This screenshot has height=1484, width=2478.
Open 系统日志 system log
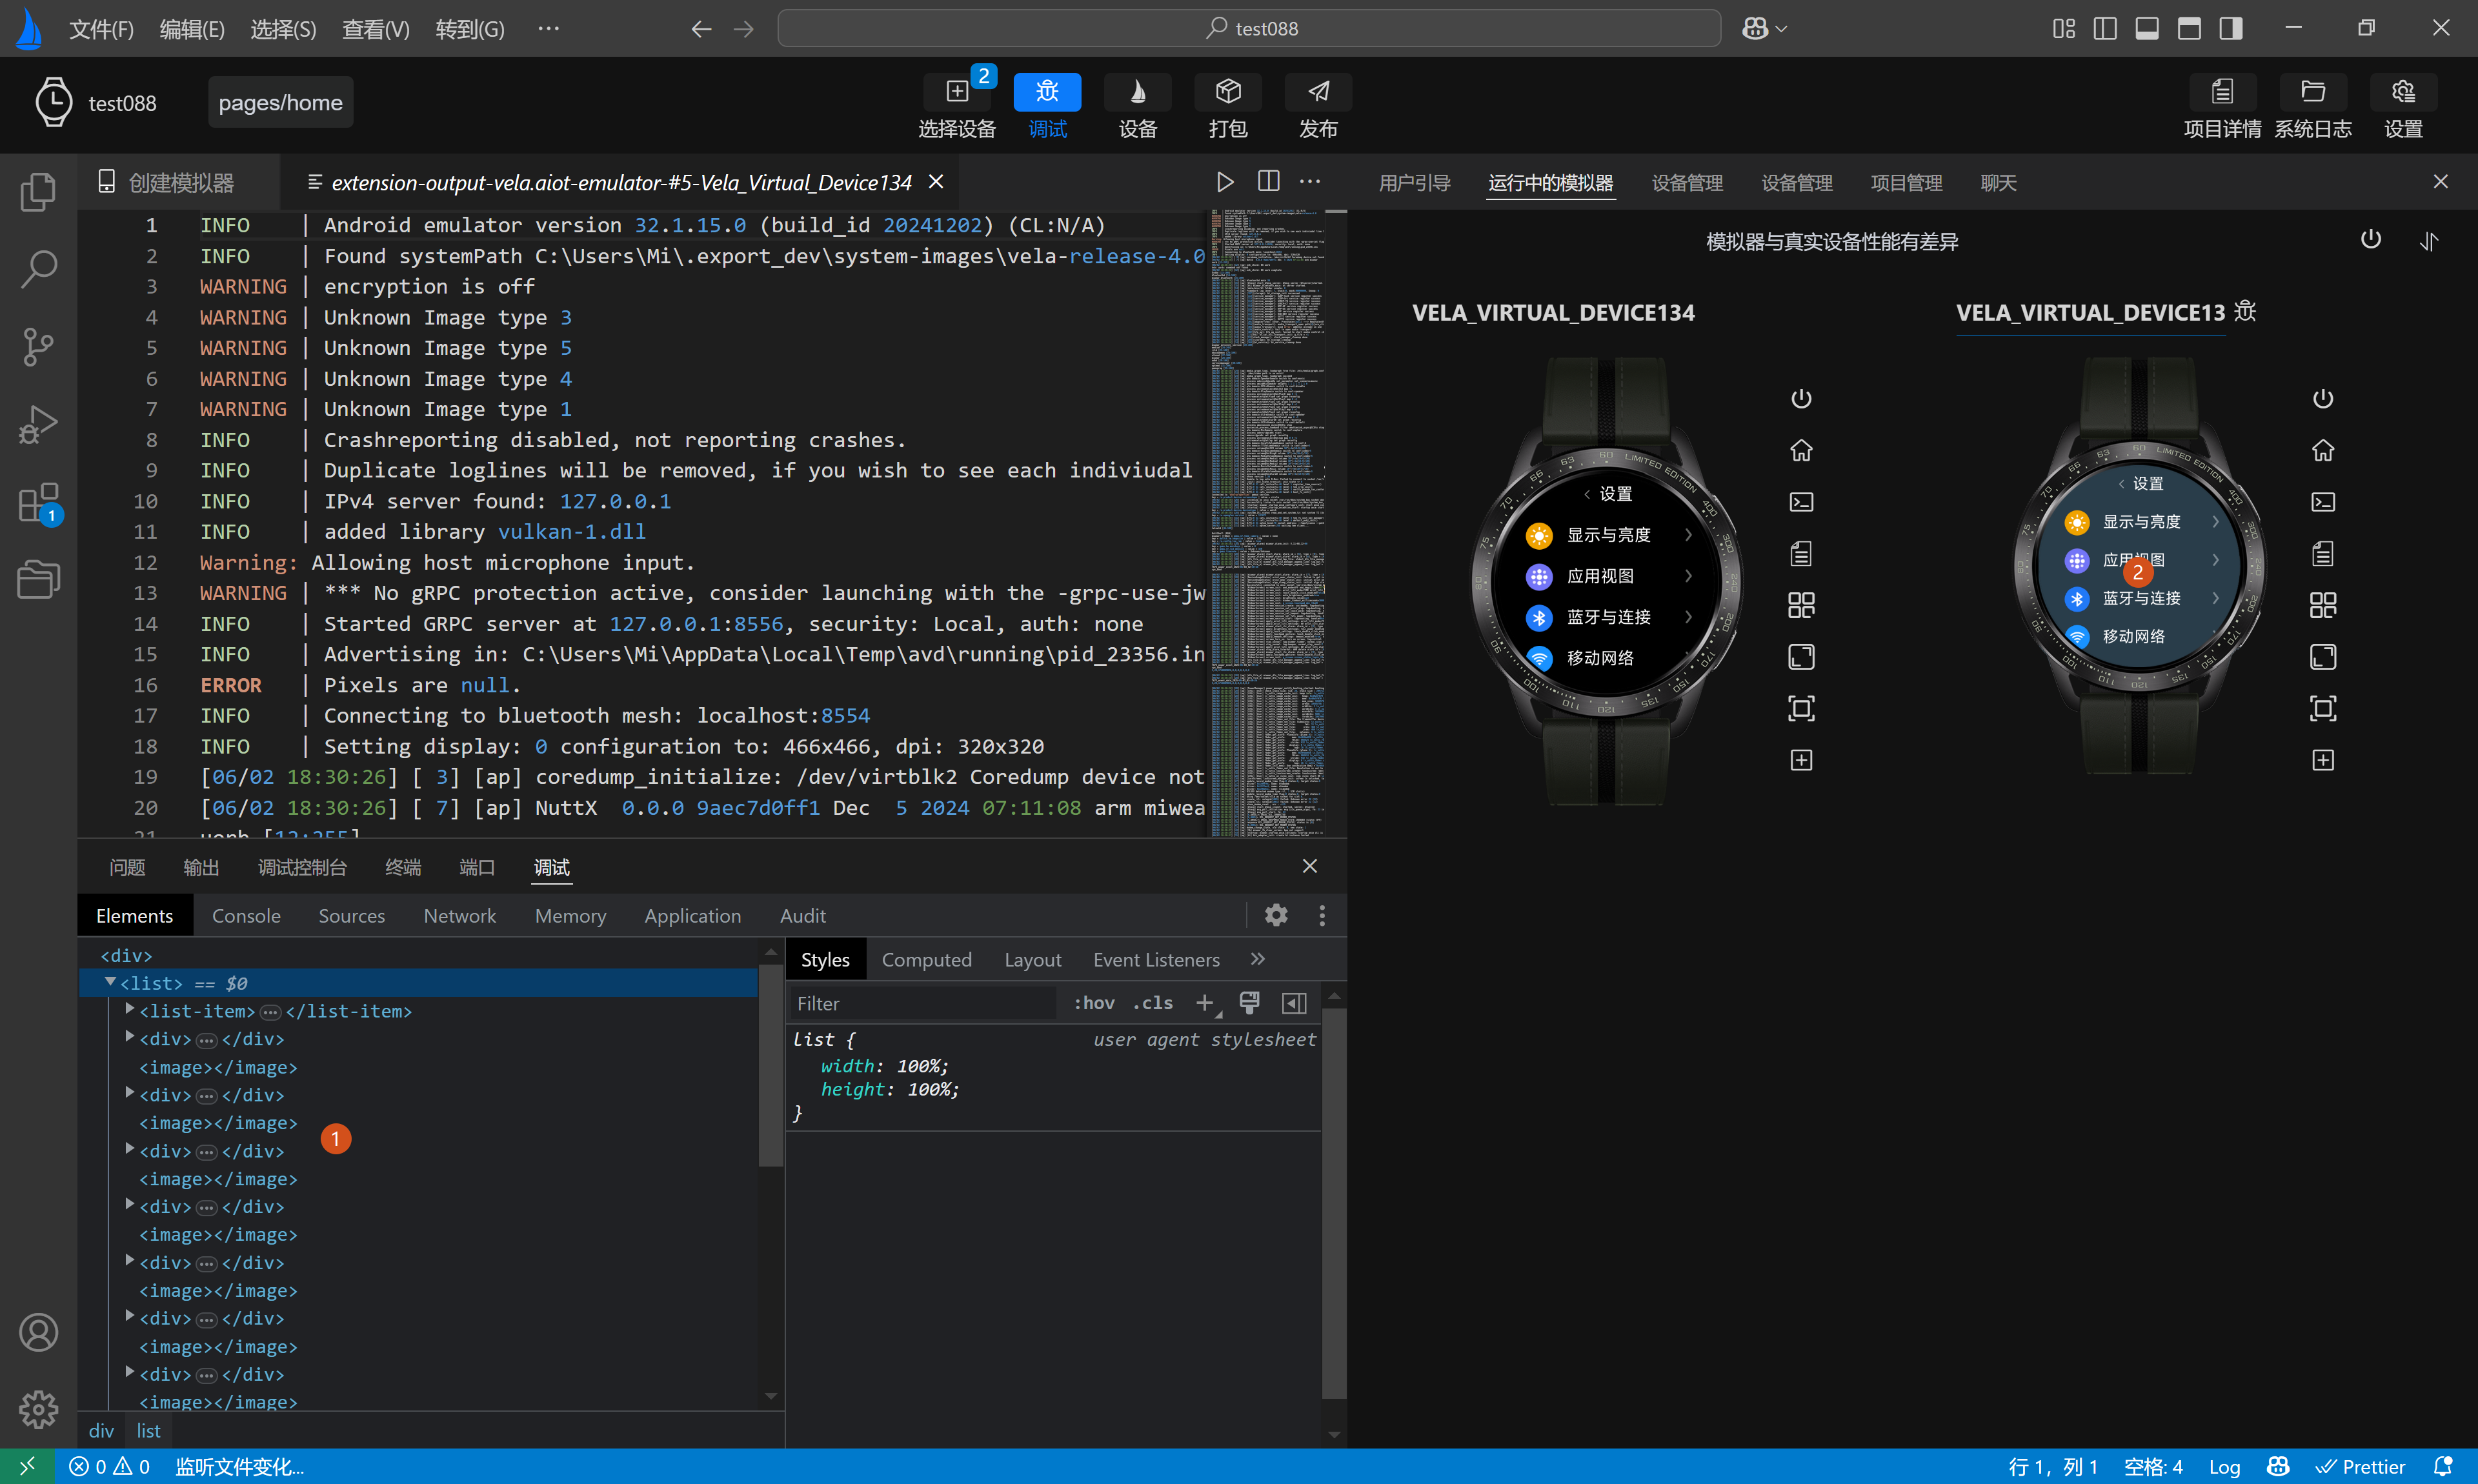[x=2312, y=92]
